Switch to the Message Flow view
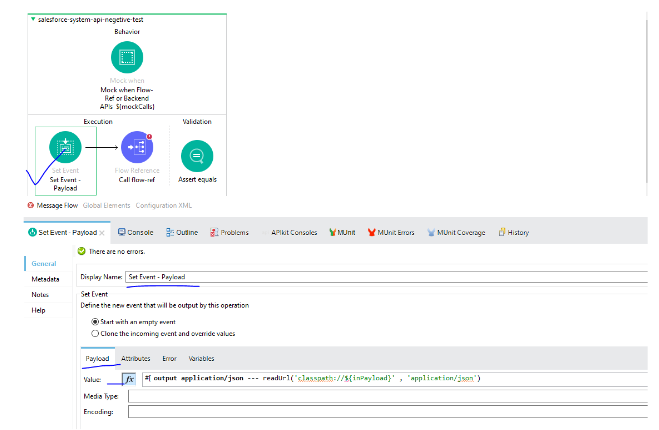Image resolution: width=659 pixels, height=430 pixels. (x=57, y=206)
